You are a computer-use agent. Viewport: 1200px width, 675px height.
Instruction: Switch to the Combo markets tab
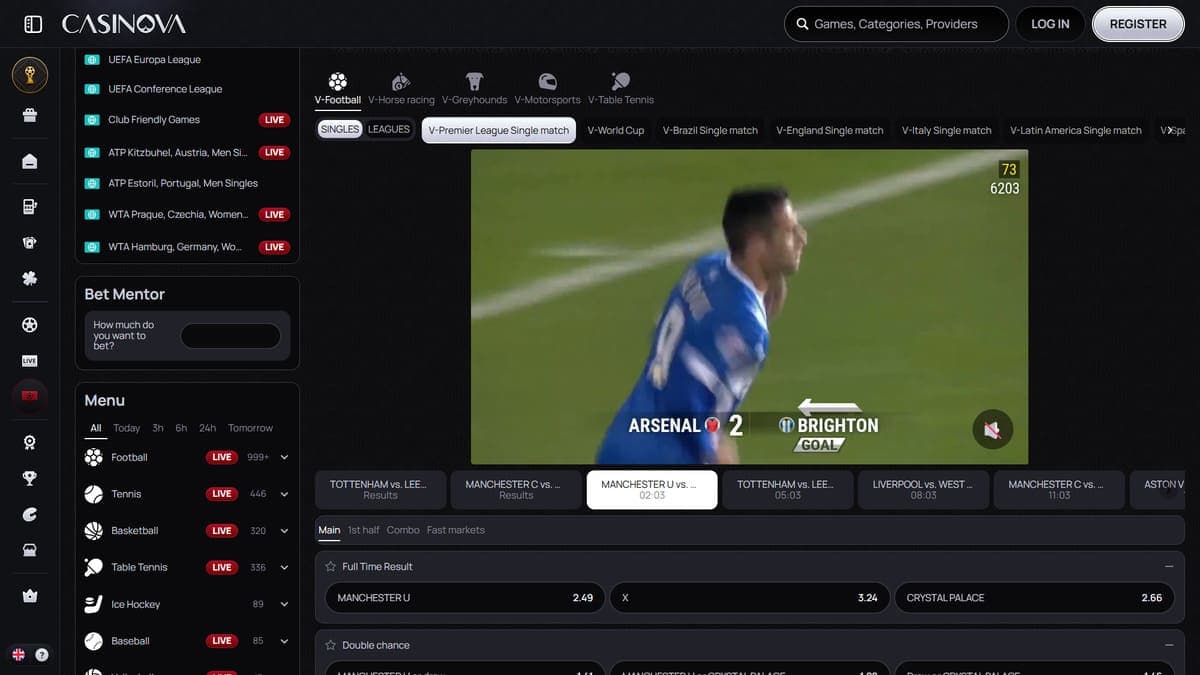point(403,530)
